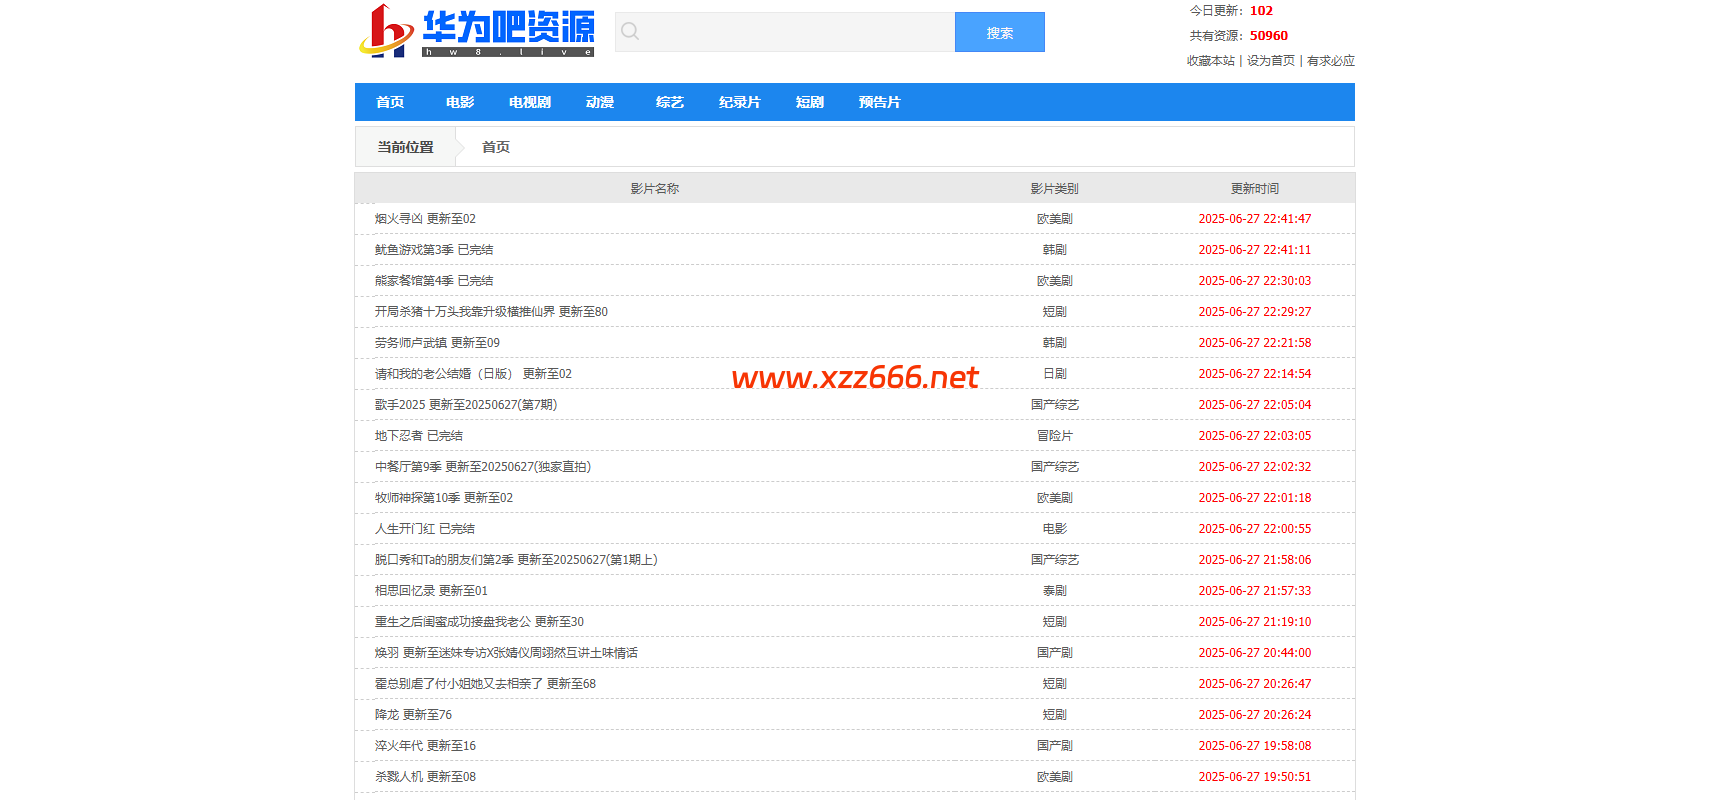The image size is (1710, 800).
Task: Open 杀戮人机 更新至08 entry
Action: (x=425, y=777)
